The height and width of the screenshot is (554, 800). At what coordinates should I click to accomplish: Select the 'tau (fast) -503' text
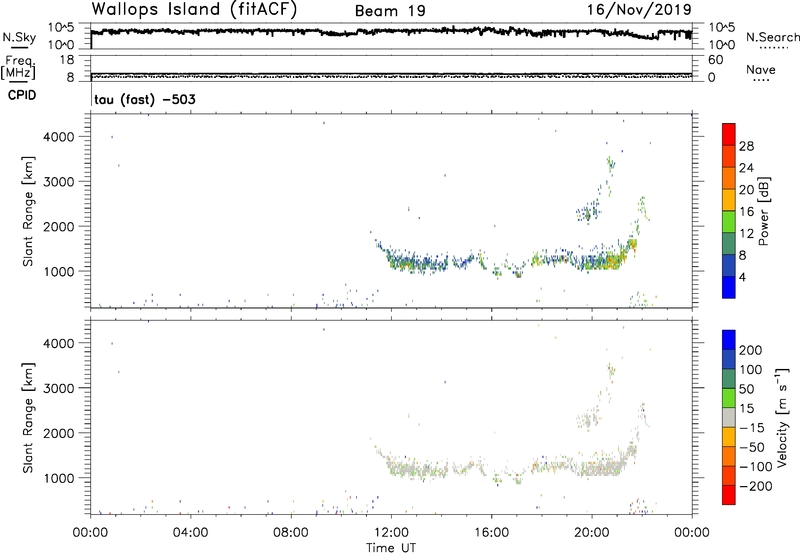pyautogui.click(x=145, y=99)
